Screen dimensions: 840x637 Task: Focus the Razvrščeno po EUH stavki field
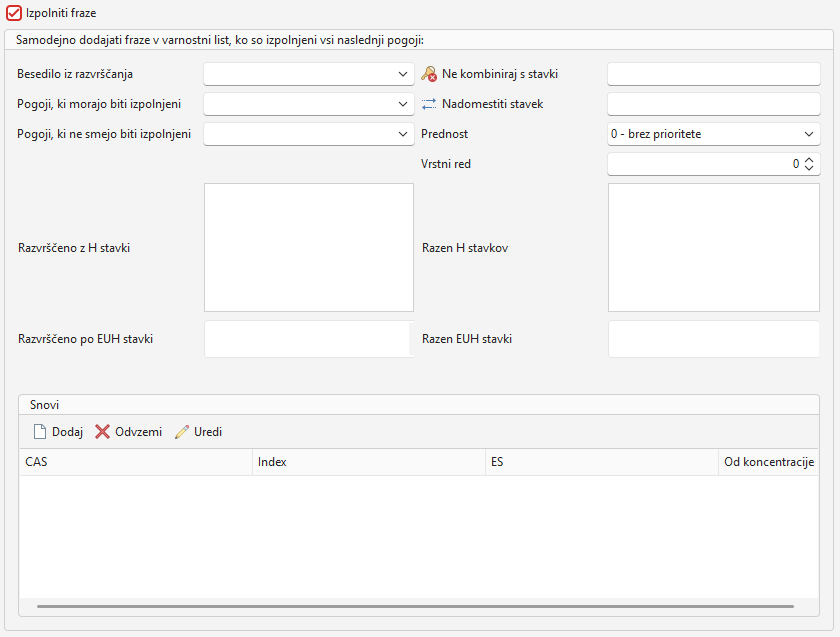(x=309, y=339)
